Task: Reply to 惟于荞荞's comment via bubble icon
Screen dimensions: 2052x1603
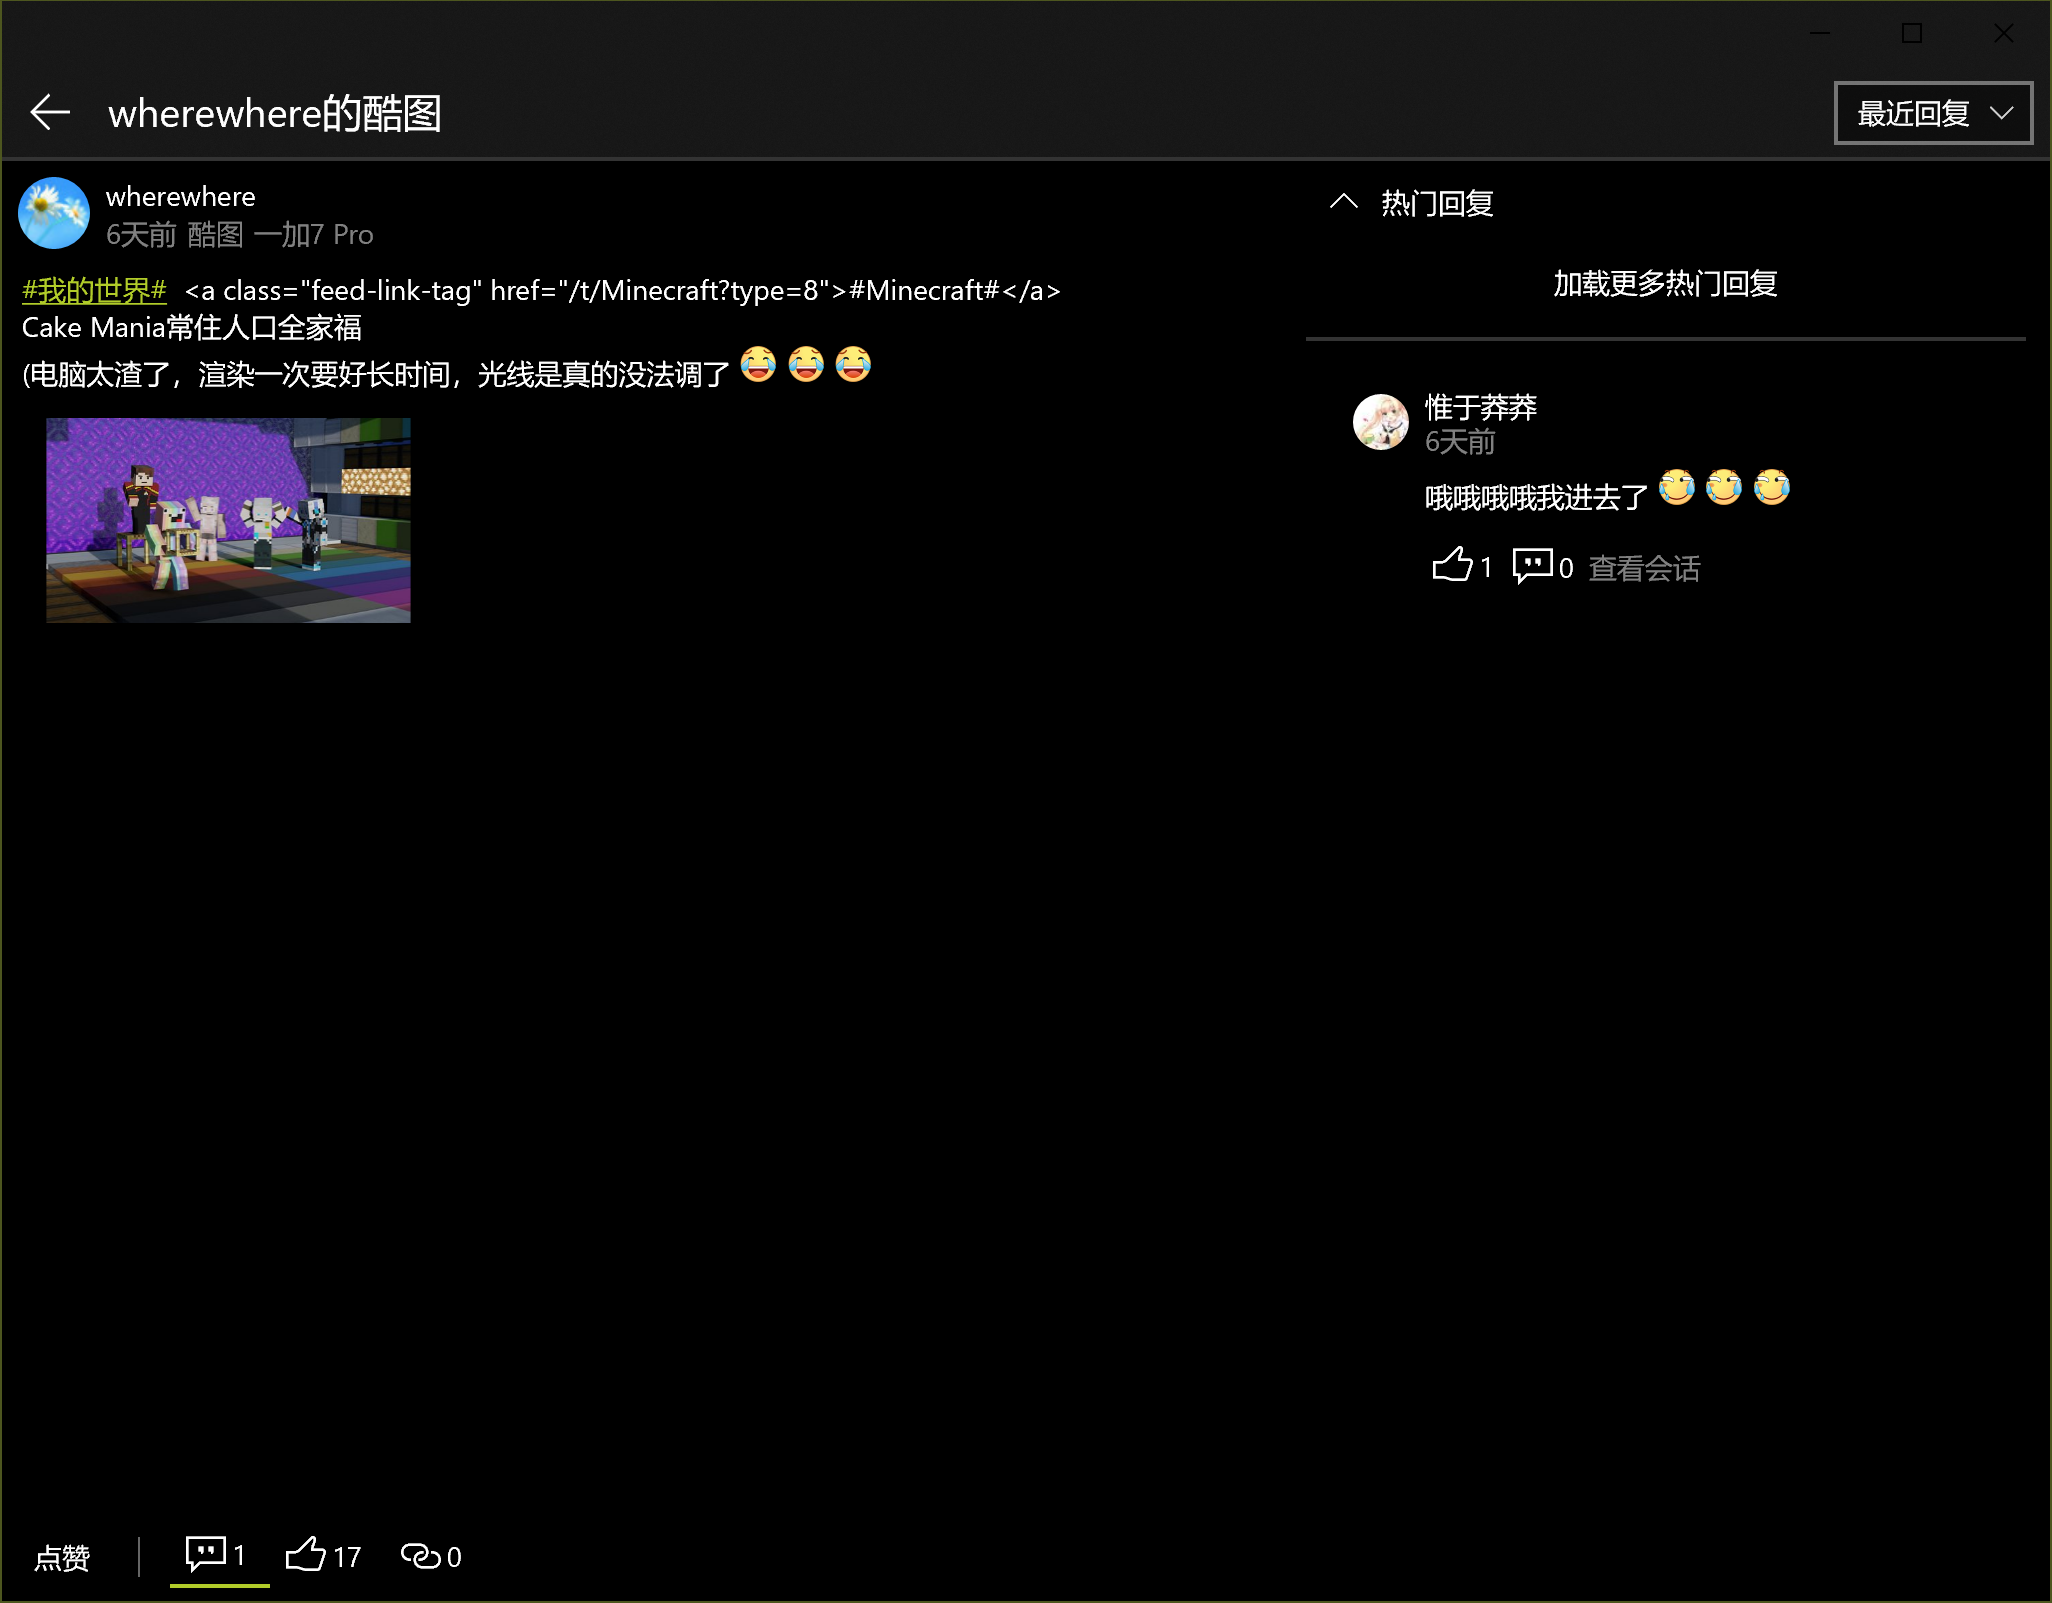Action: coord(1533,566)
